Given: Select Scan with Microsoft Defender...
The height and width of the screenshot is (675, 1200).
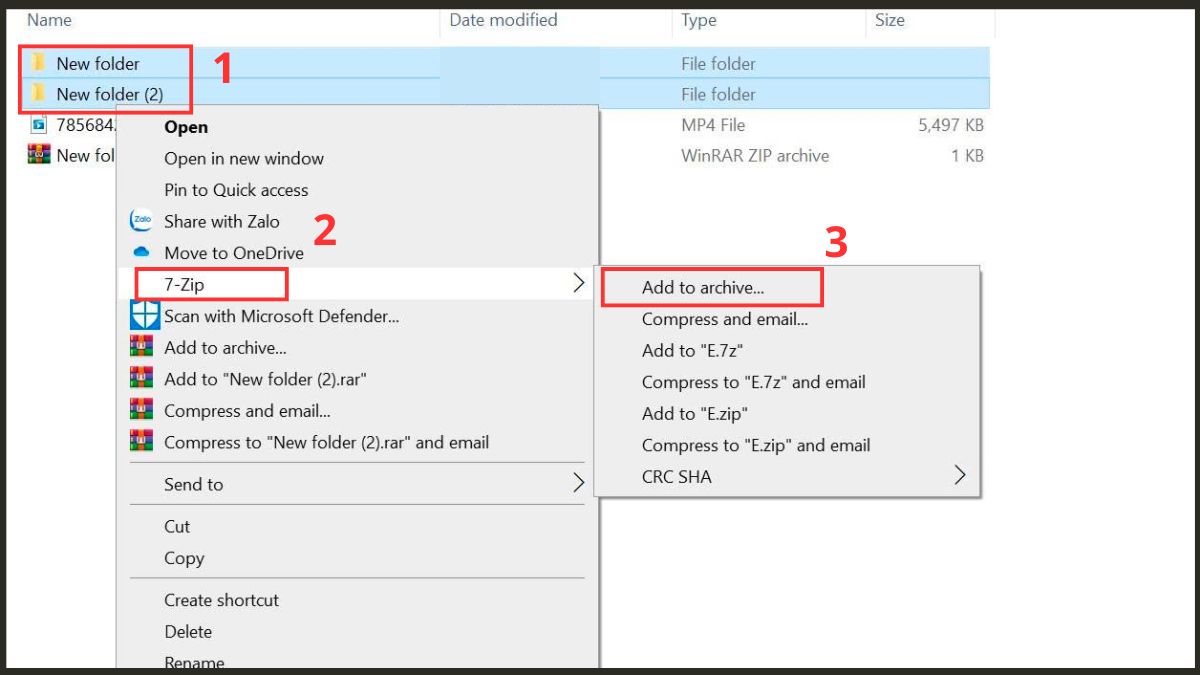Looking at the screenshot, I should pyautogui.click(x=282, y=316).
